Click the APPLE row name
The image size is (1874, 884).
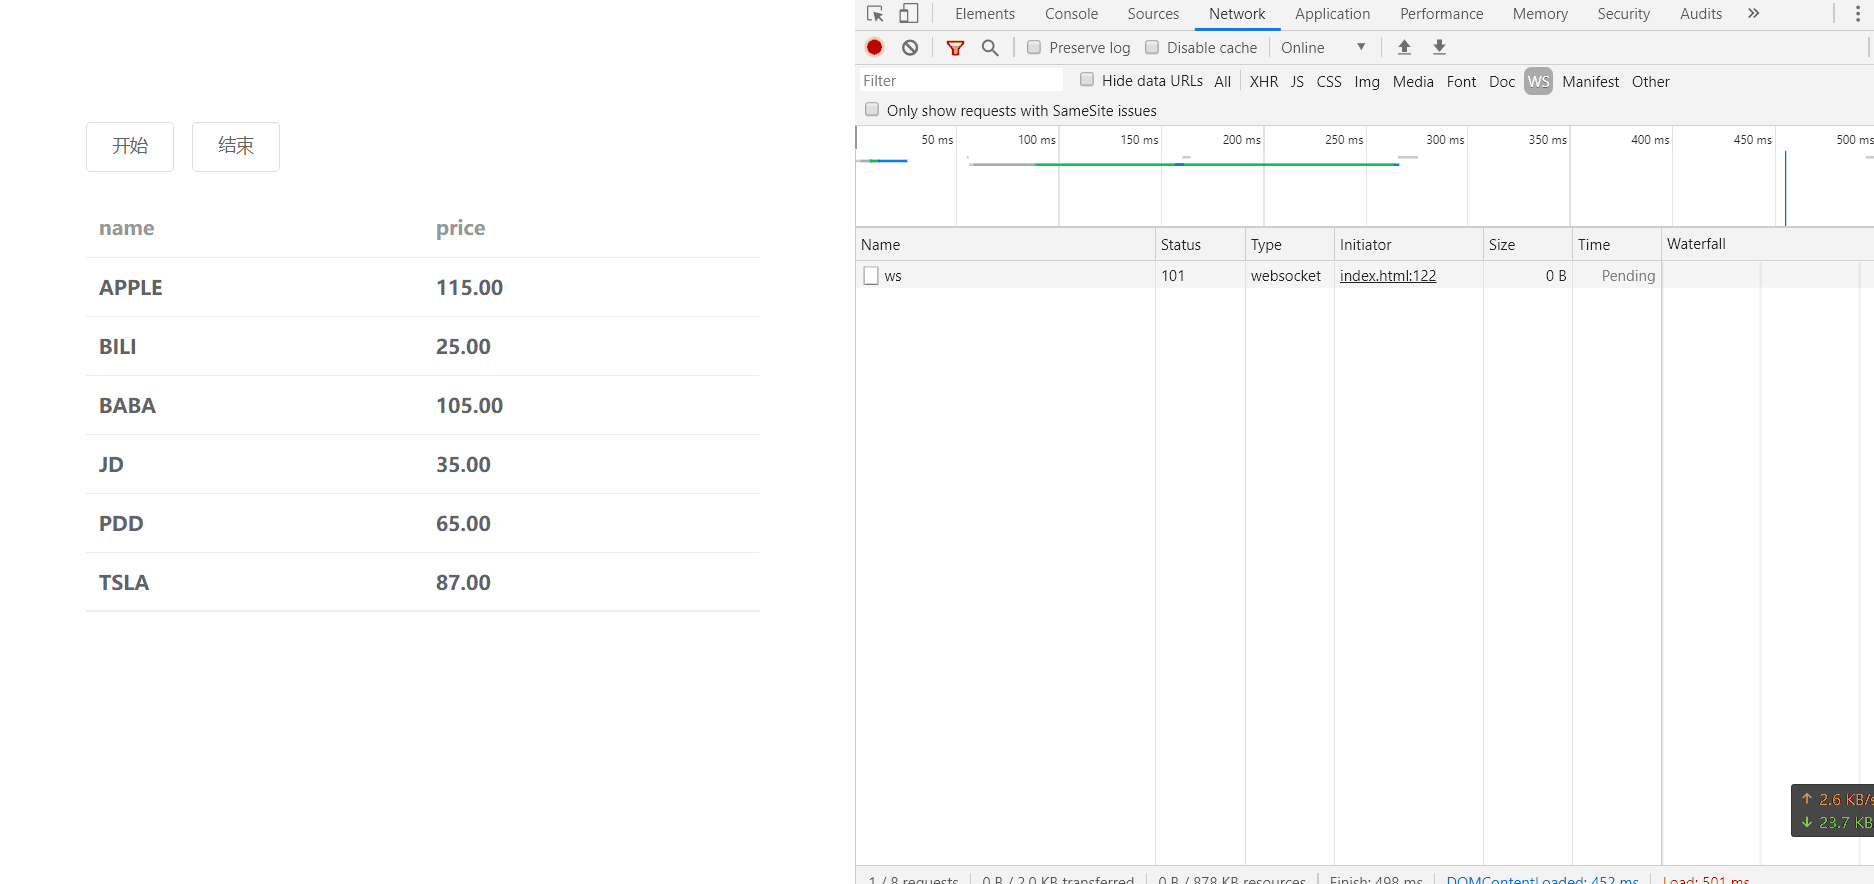[131, 288]
